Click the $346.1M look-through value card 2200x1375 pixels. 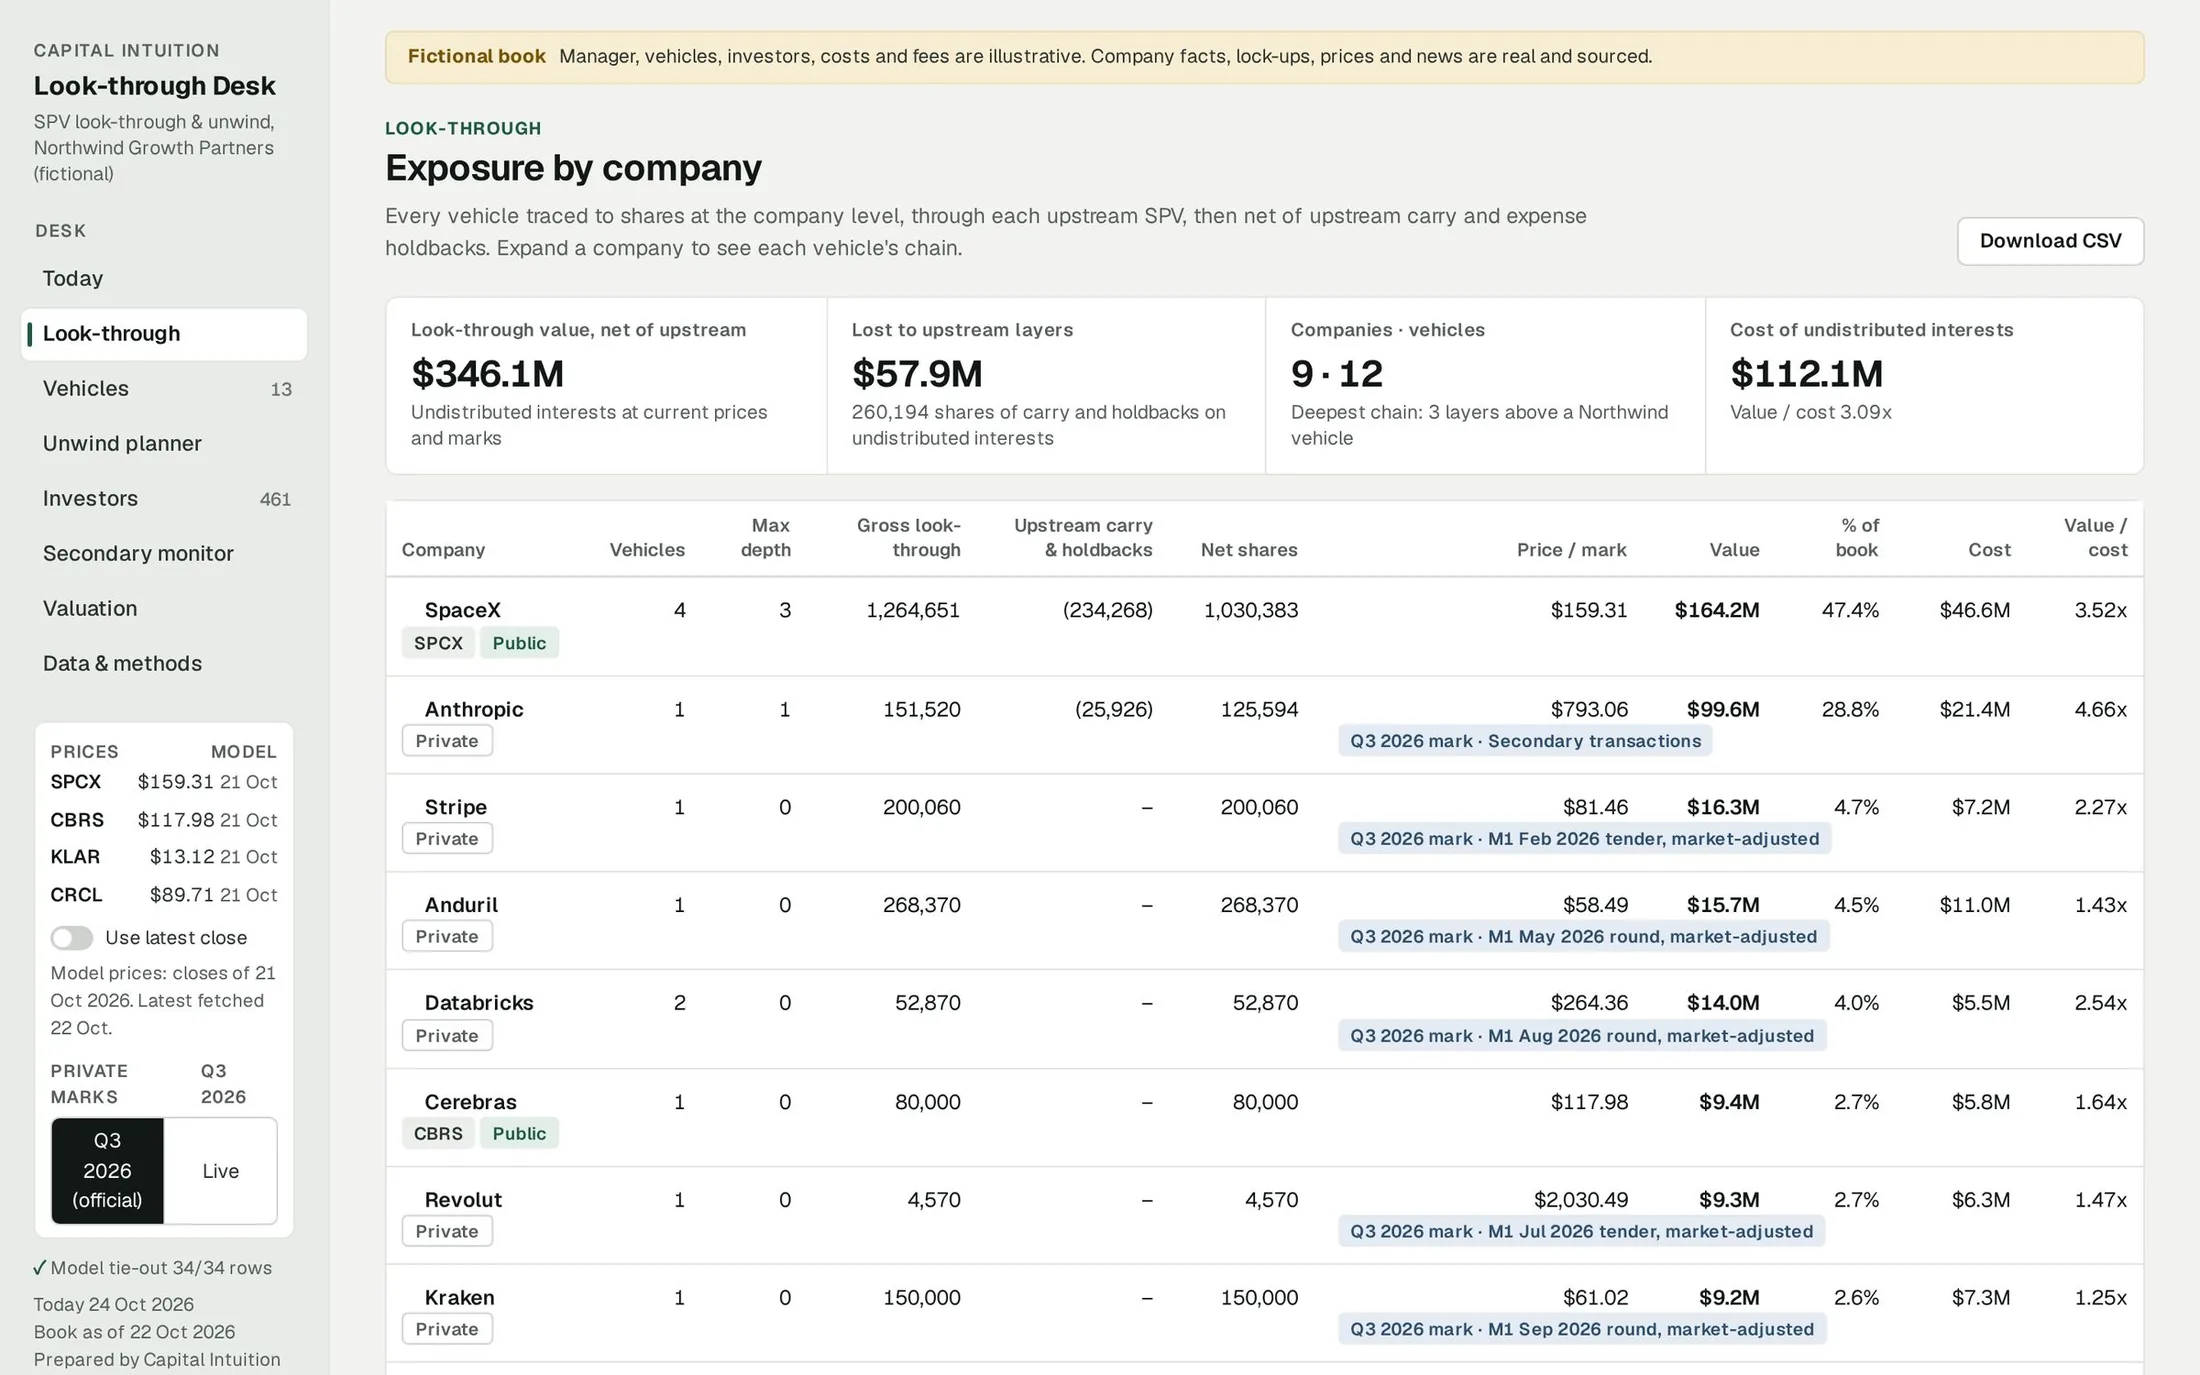pyautogui.click(x=606, y=385)
